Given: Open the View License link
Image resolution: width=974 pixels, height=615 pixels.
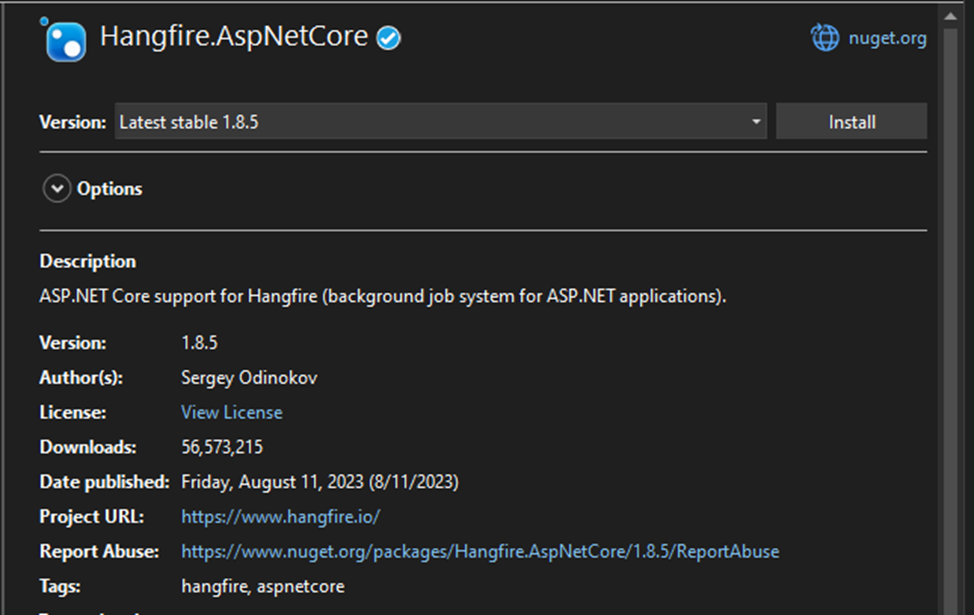Looking at the screenshot, I should [231, 412].
